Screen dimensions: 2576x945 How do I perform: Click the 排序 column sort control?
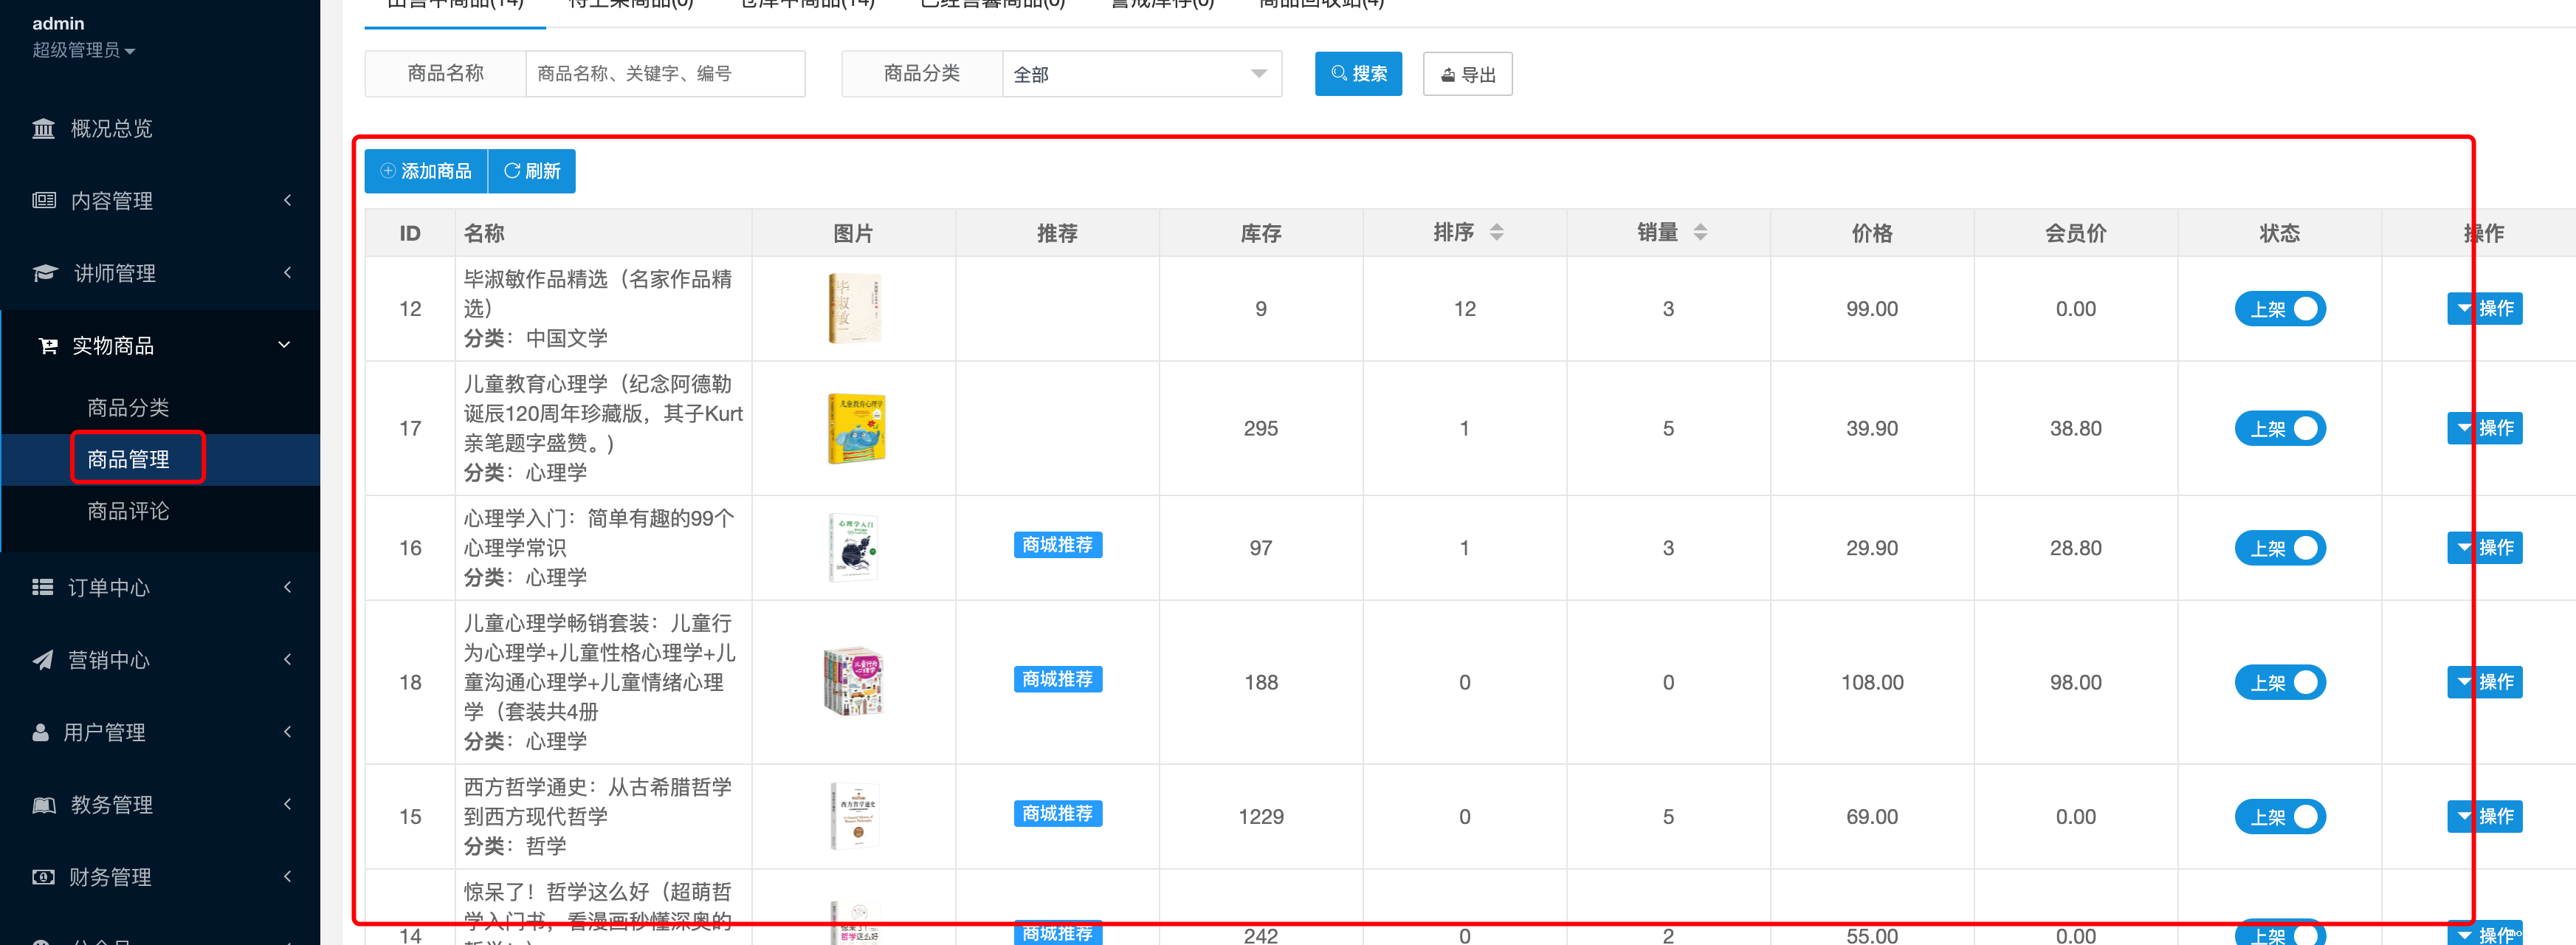click(x=1496, y=233)
